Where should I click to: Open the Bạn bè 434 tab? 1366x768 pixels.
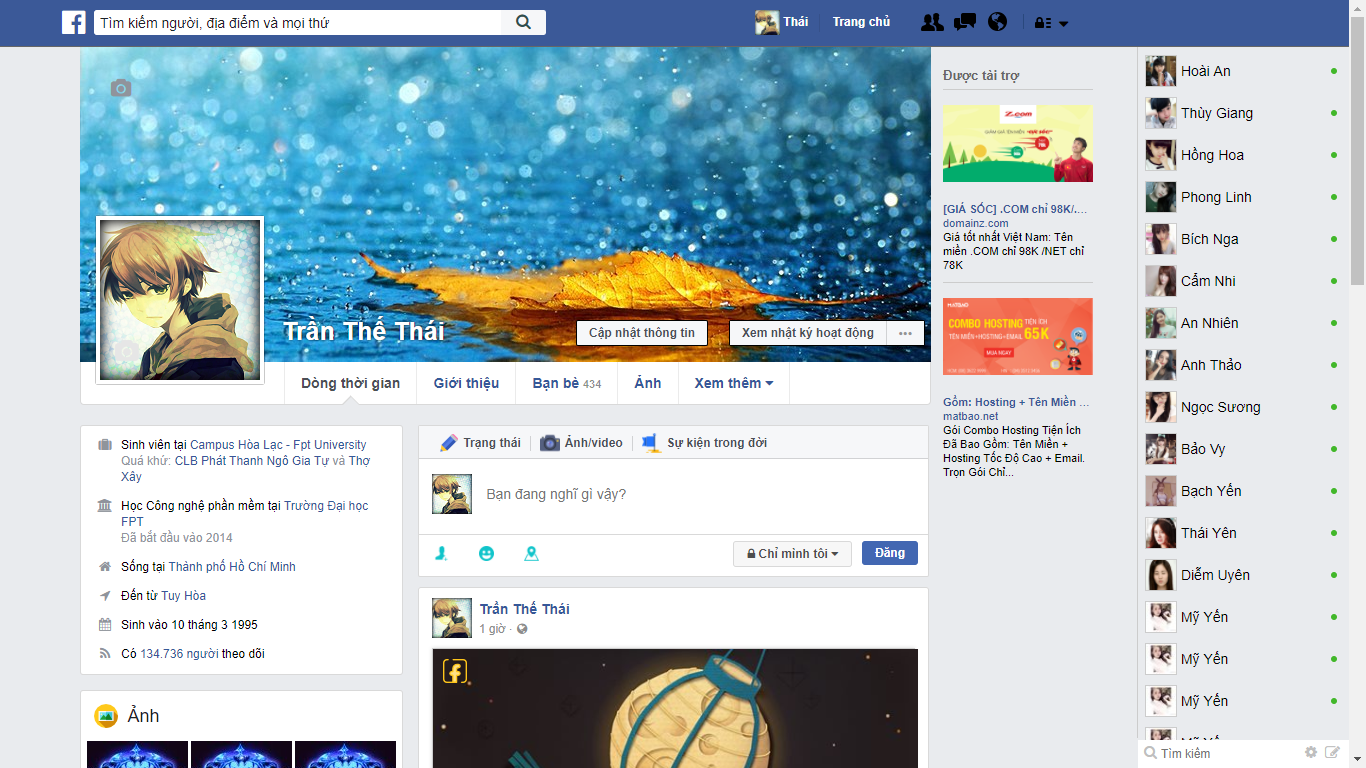pos(567,383)
